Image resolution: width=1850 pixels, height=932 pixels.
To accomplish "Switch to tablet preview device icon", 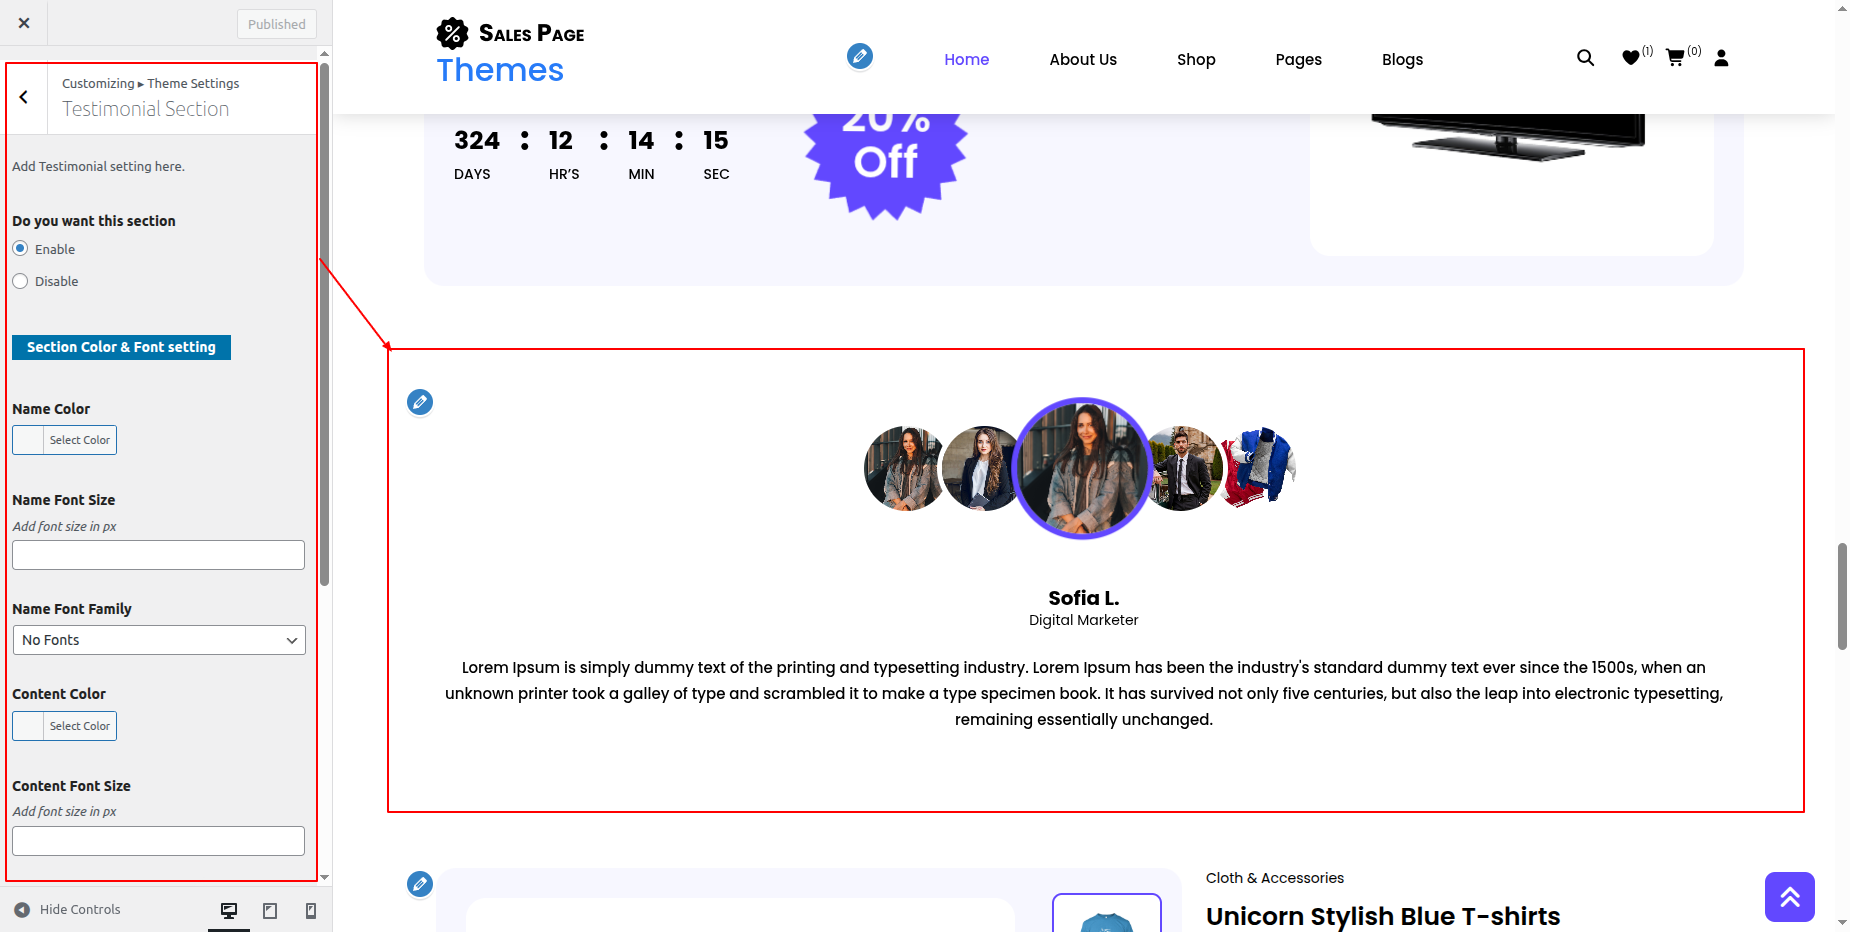I will point(270,910).
